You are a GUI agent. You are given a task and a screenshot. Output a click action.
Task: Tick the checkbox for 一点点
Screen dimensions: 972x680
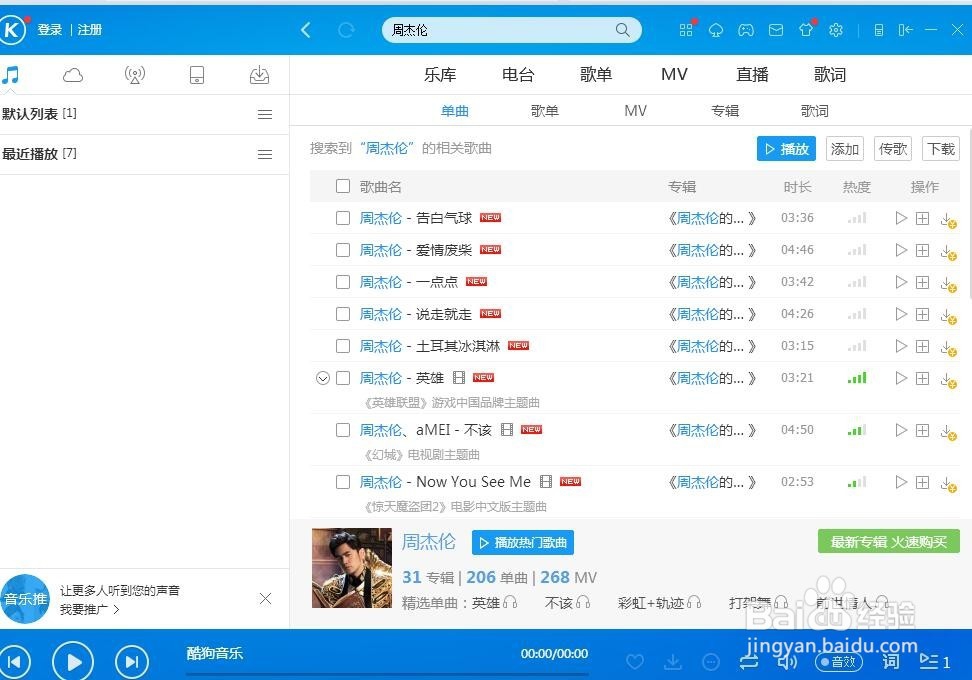343,283
